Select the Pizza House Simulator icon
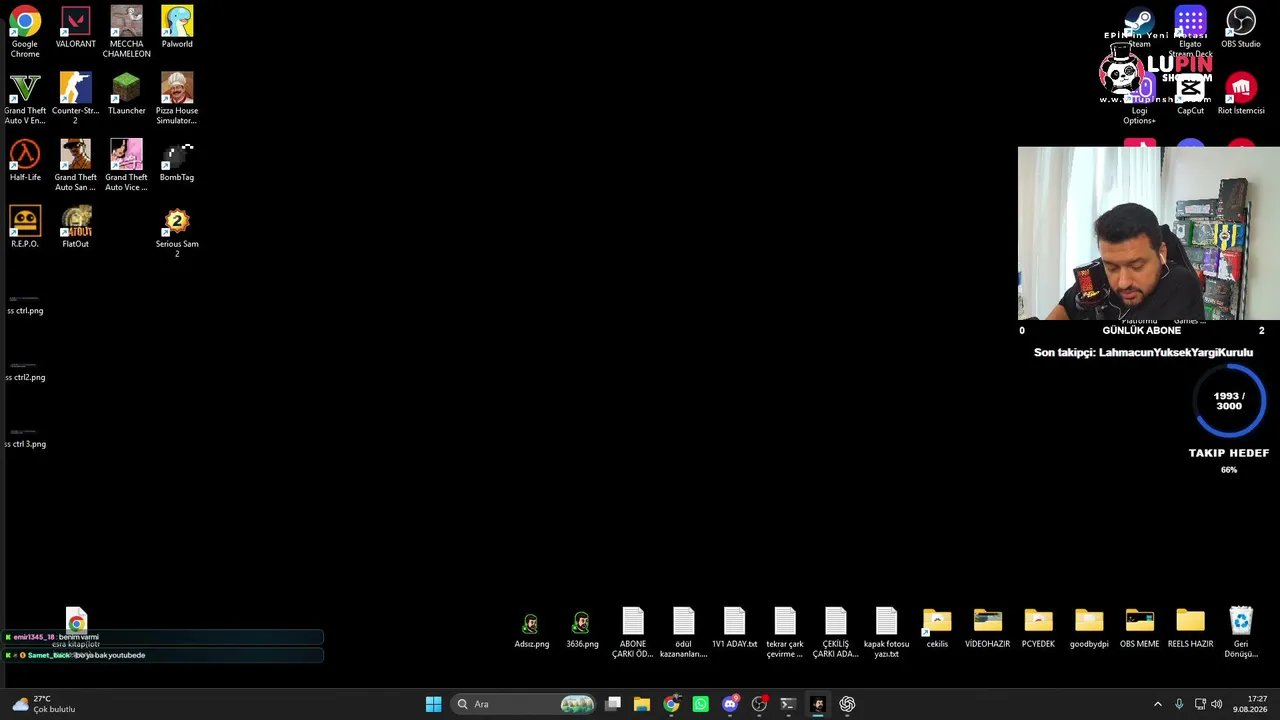Image resolution: width=1280 pixels, height=720 pixels. coord(177,99)
